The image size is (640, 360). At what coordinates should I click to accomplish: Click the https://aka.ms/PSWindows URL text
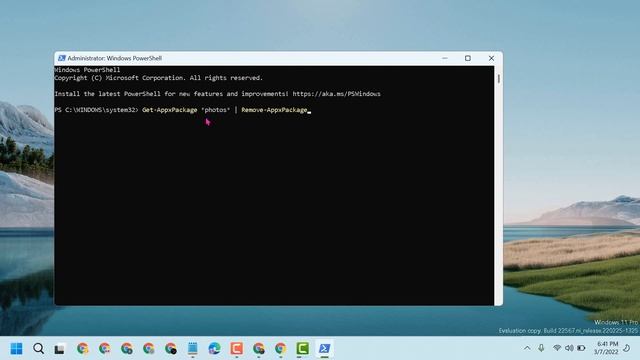pos(336,94)
